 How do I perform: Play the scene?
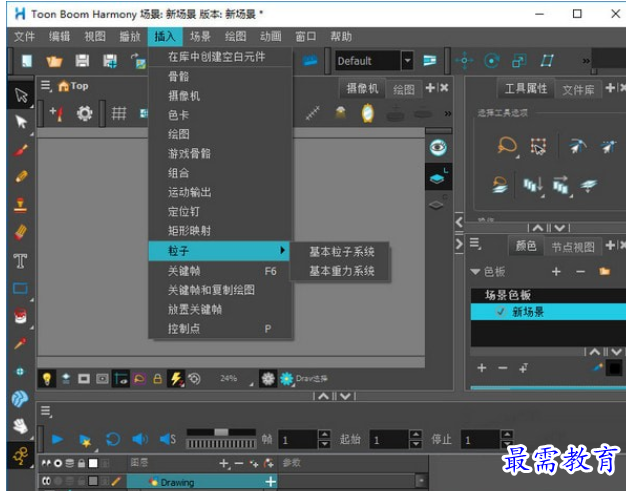click(x=57, y=440)
